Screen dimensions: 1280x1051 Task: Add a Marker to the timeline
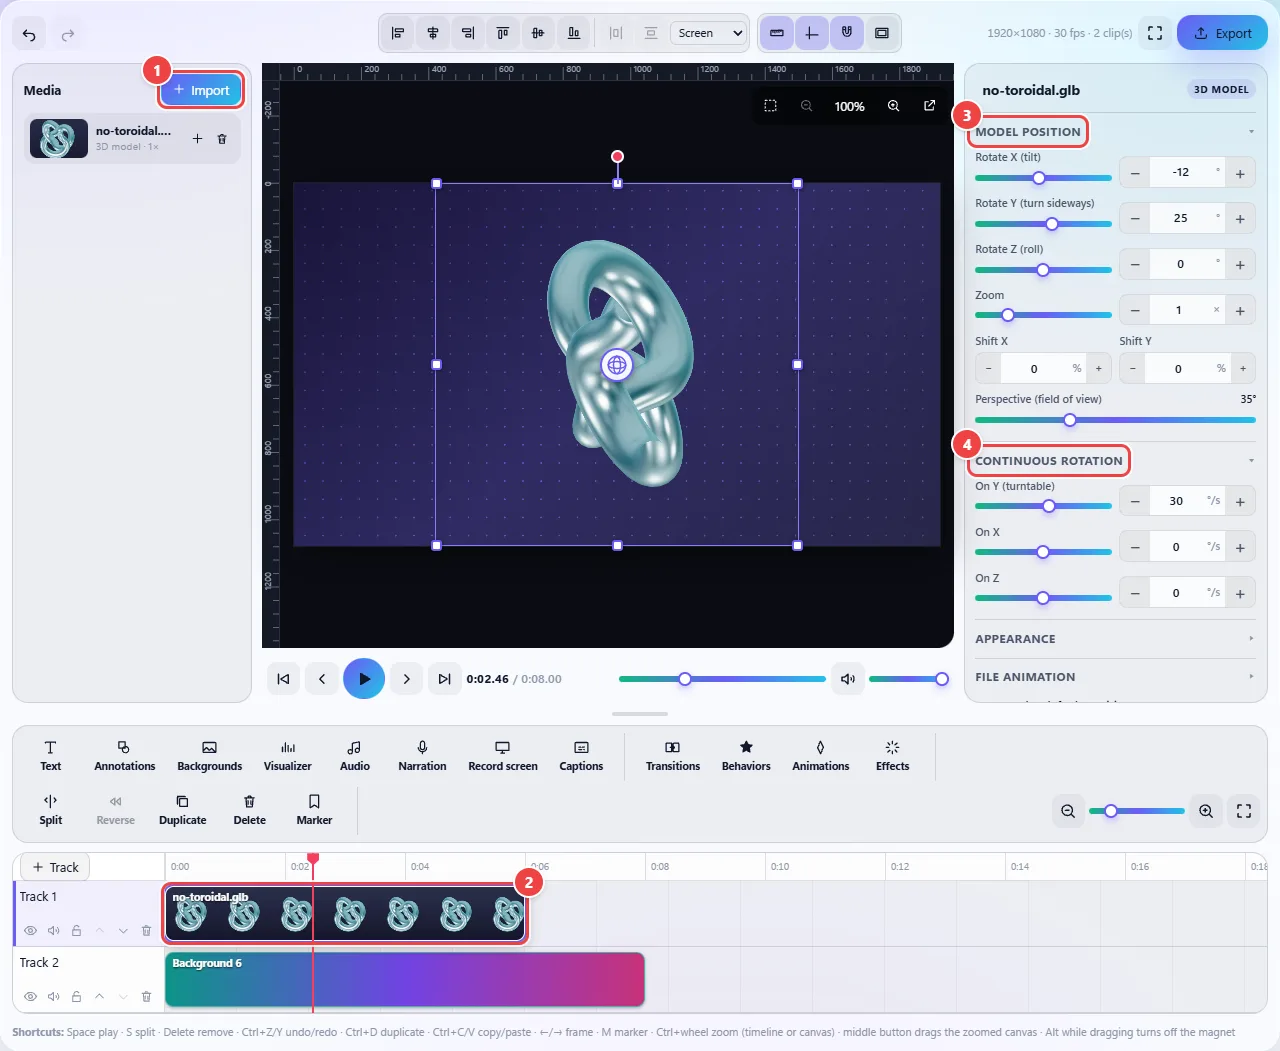tap(314, 810)
